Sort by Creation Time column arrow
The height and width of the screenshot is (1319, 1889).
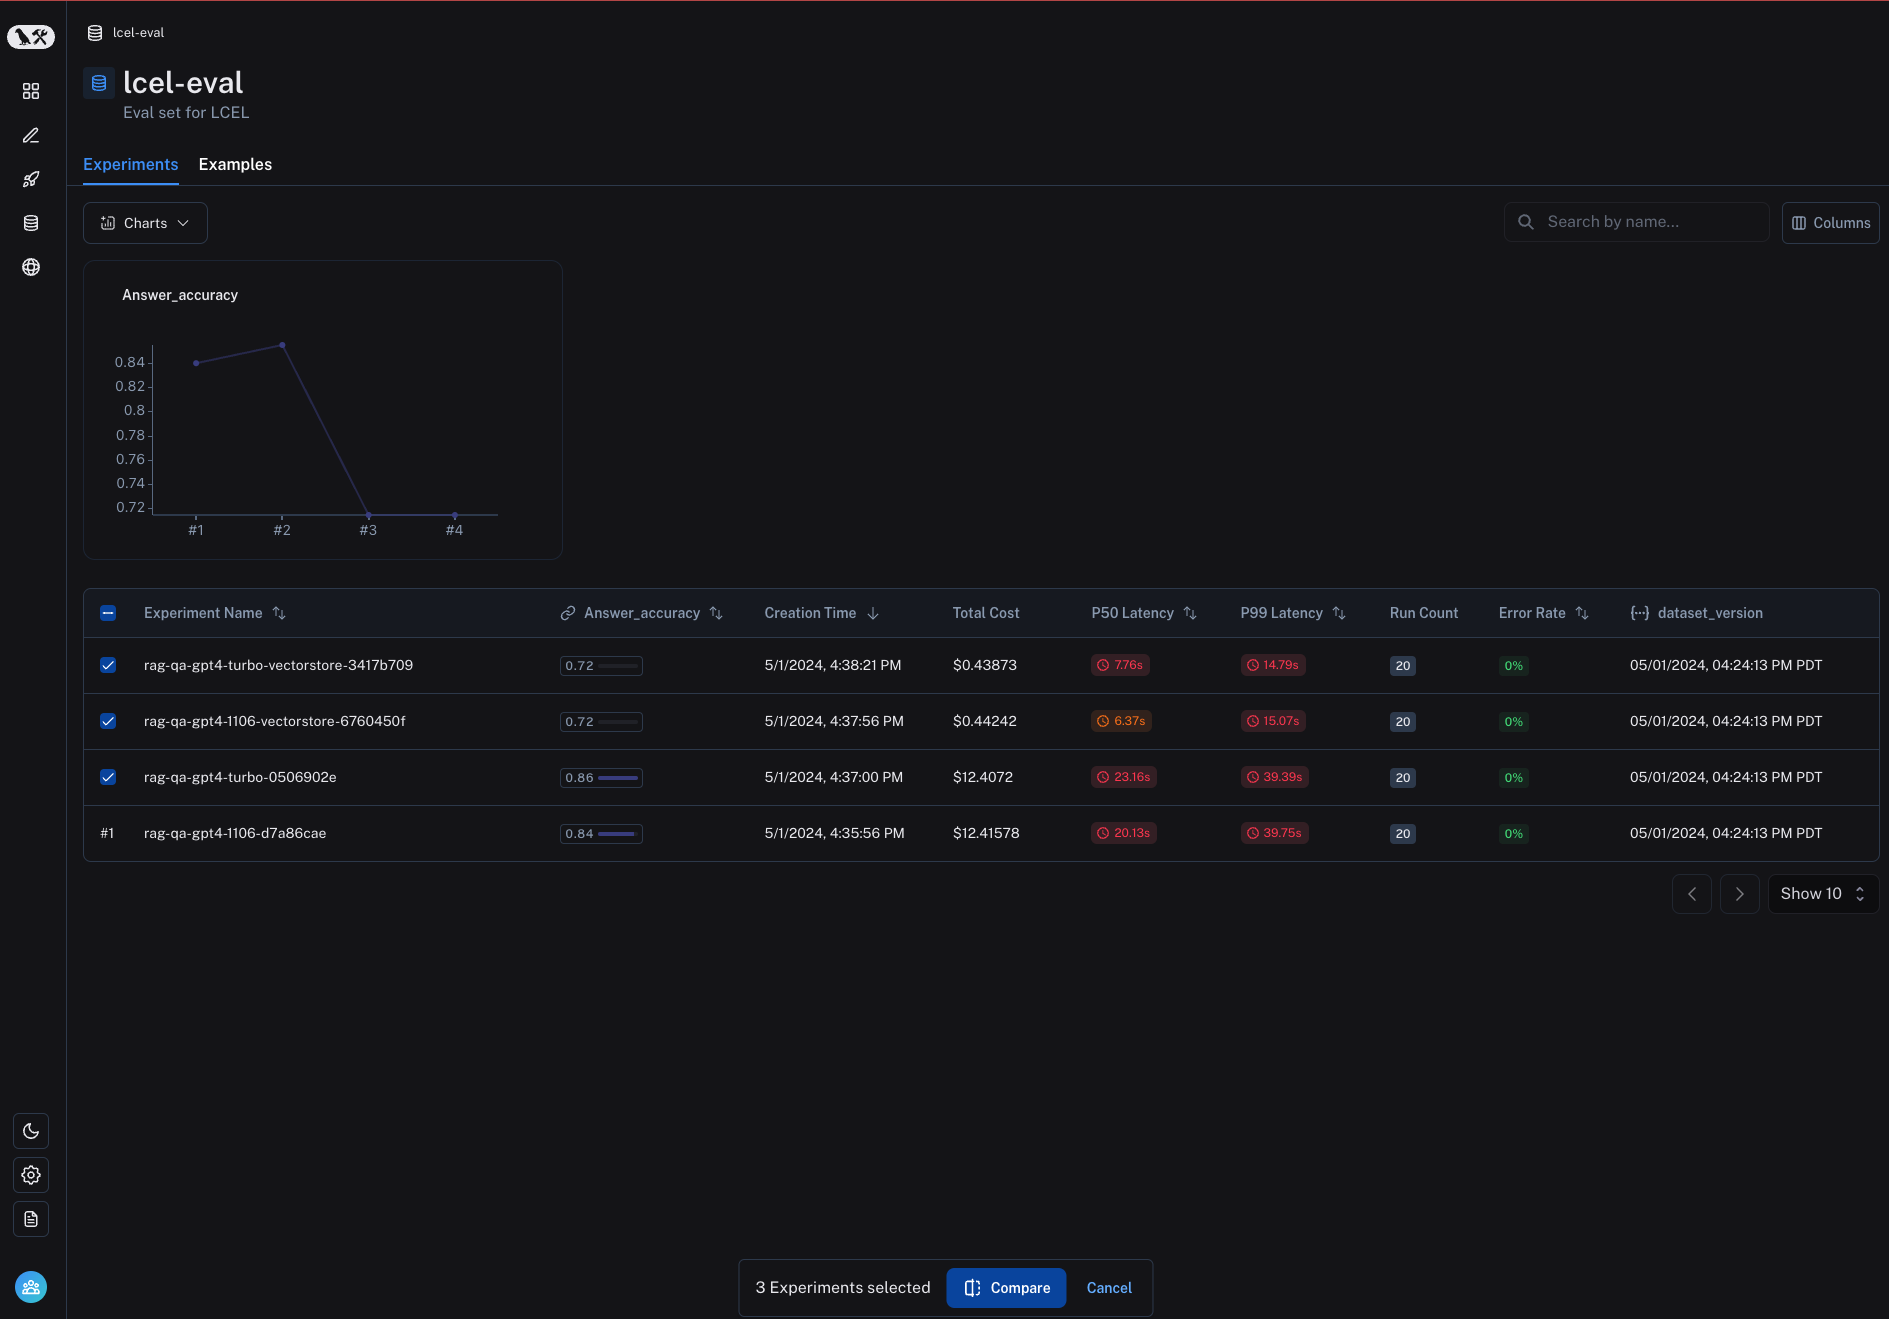[873, 613]
